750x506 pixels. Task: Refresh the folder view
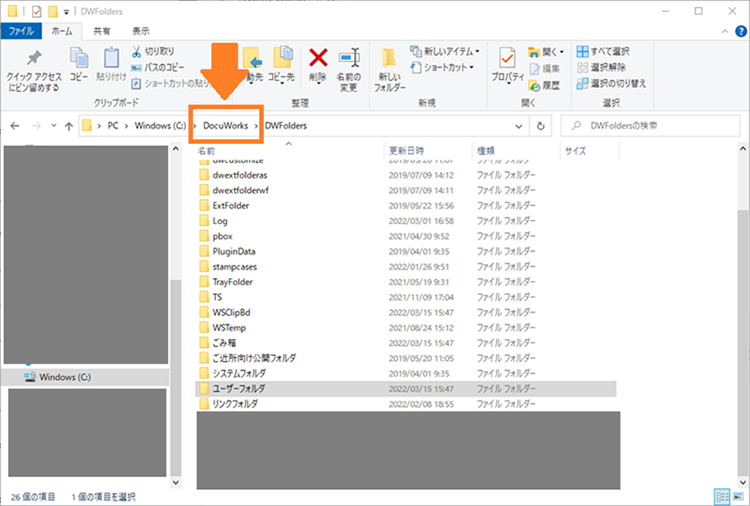[x=540, y=126]
